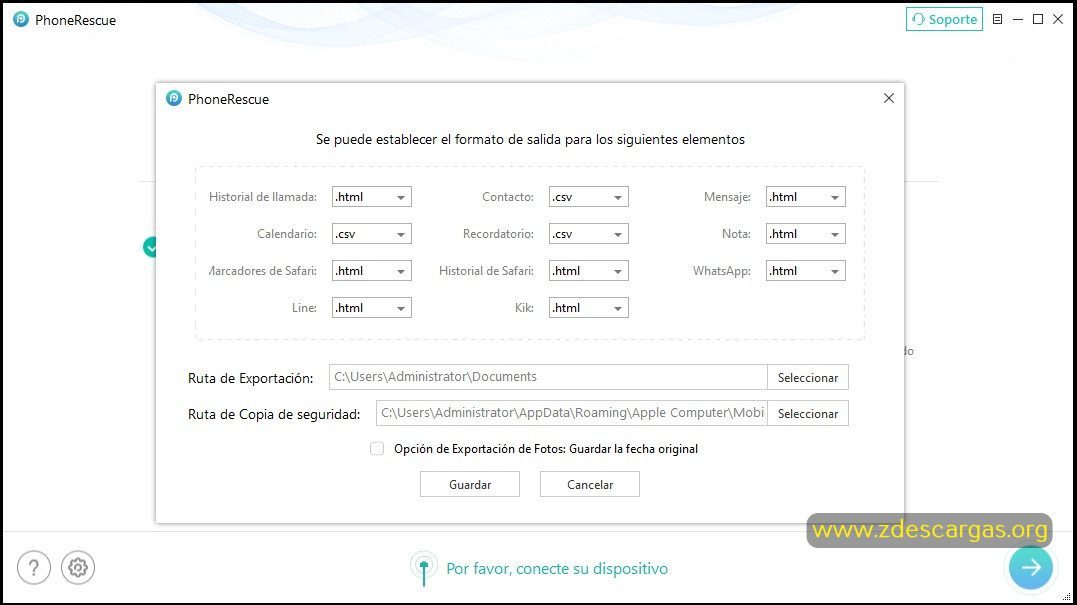Click the Ruta de Copia de seguridad path field
The height and width of the screenshot is (605, 1077).
(x=571, y=413)
